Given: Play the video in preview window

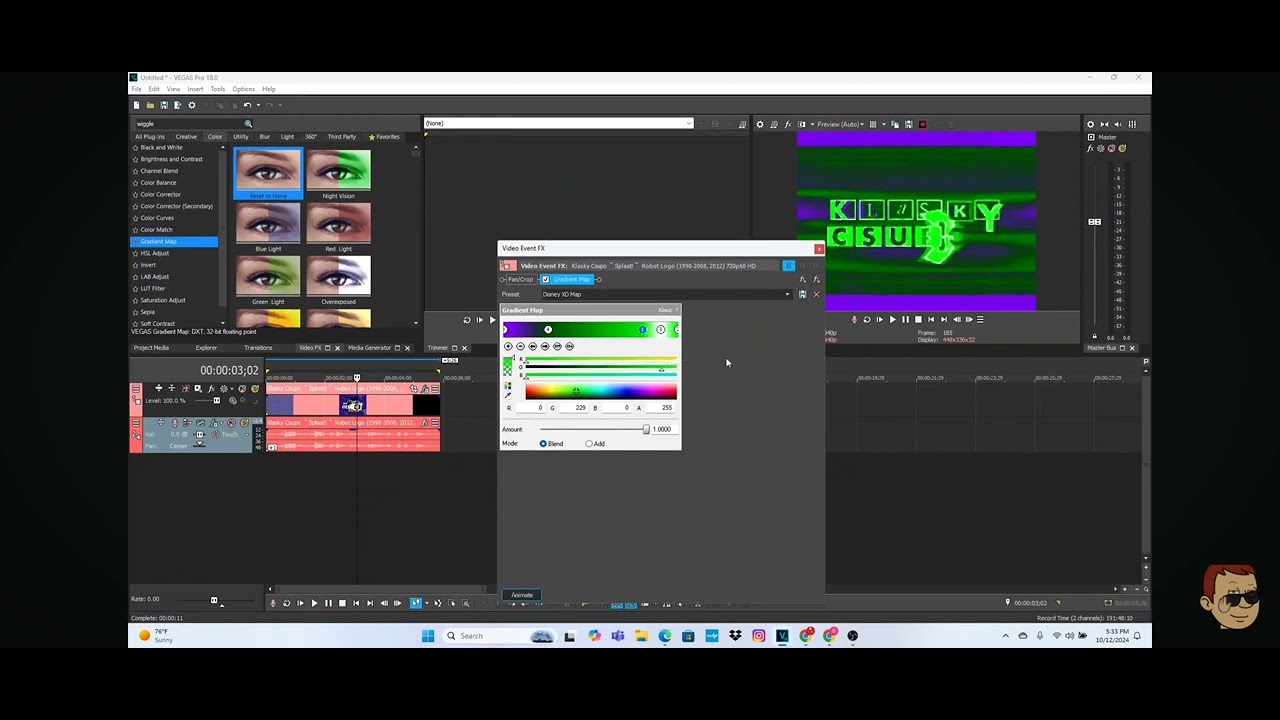Looking at the screenshot, I should [892, 320].
